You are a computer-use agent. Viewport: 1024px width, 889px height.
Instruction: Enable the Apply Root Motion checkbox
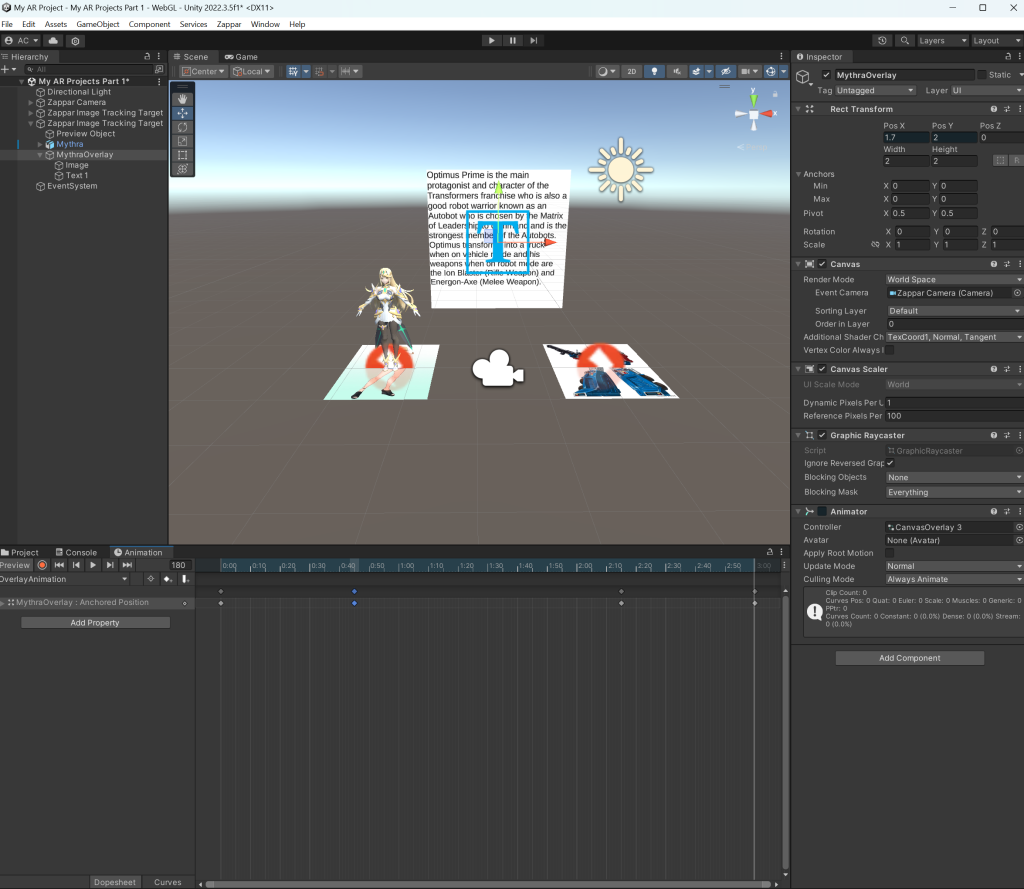[890, 553]
